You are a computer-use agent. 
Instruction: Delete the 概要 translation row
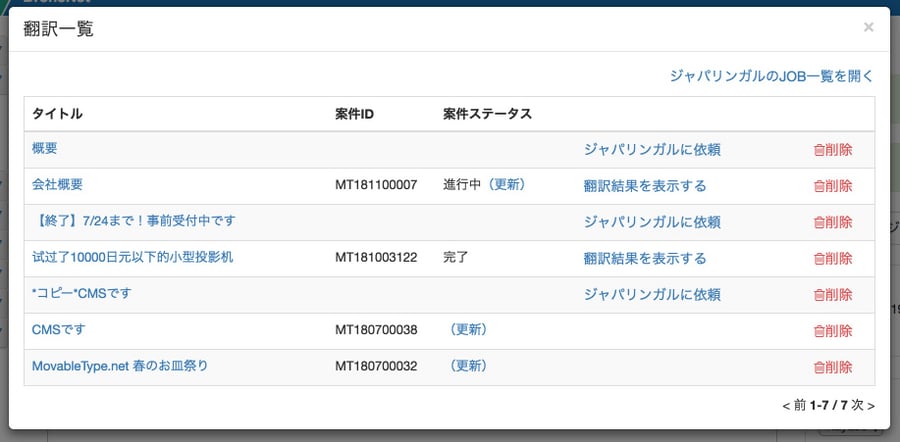tap(833, 150)
